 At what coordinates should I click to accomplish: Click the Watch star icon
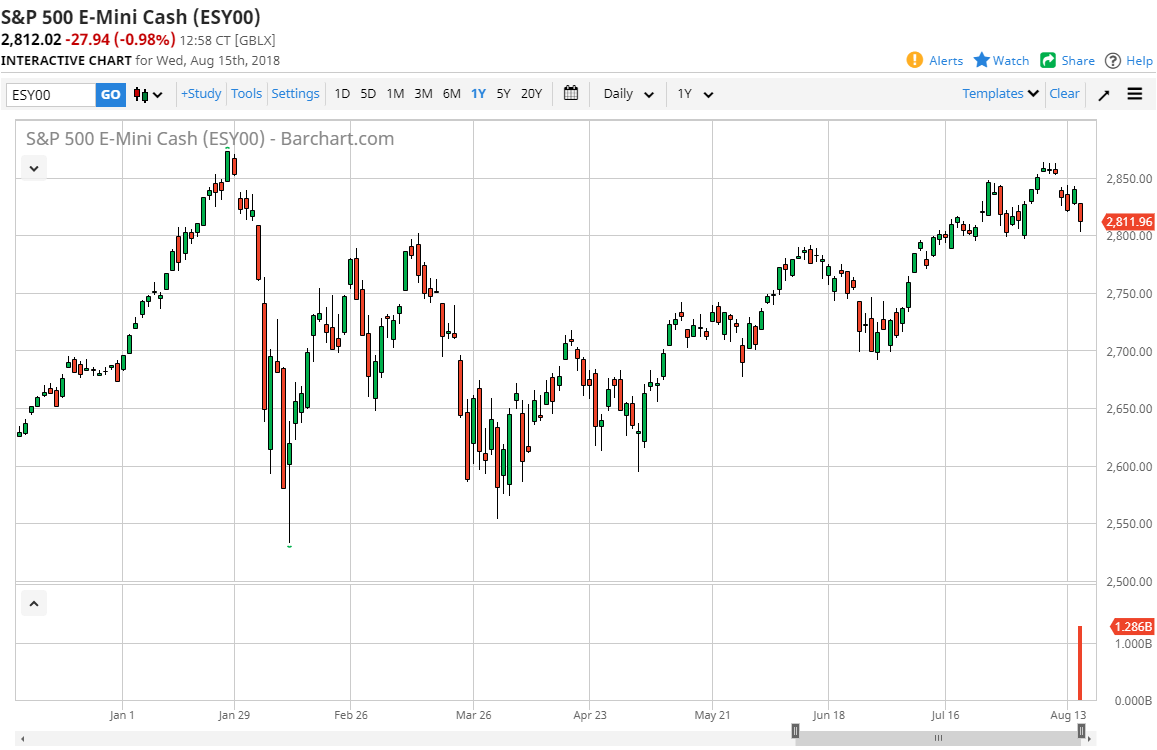tap(982, 60)
